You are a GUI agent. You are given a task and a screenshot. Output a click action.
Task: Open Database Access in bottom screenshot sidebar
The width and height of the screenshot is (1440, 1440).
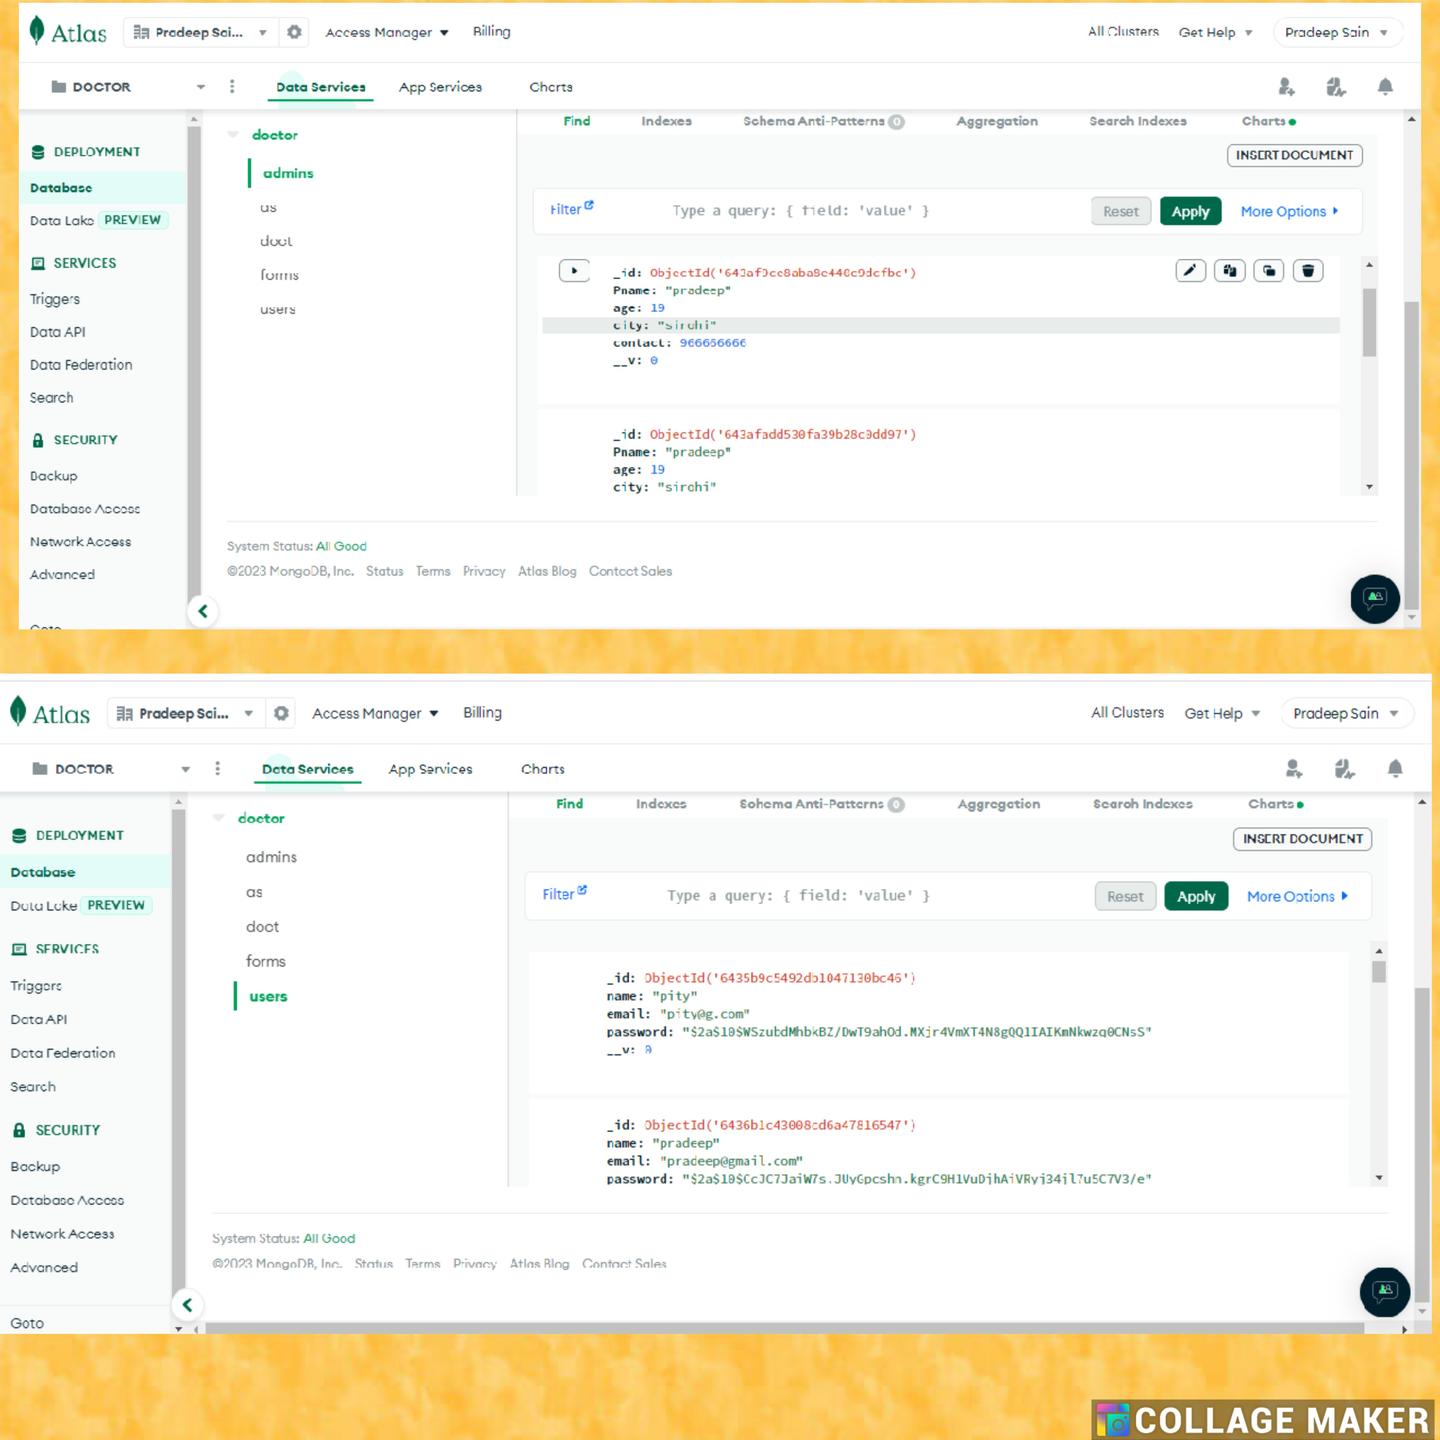[67, 1200]
